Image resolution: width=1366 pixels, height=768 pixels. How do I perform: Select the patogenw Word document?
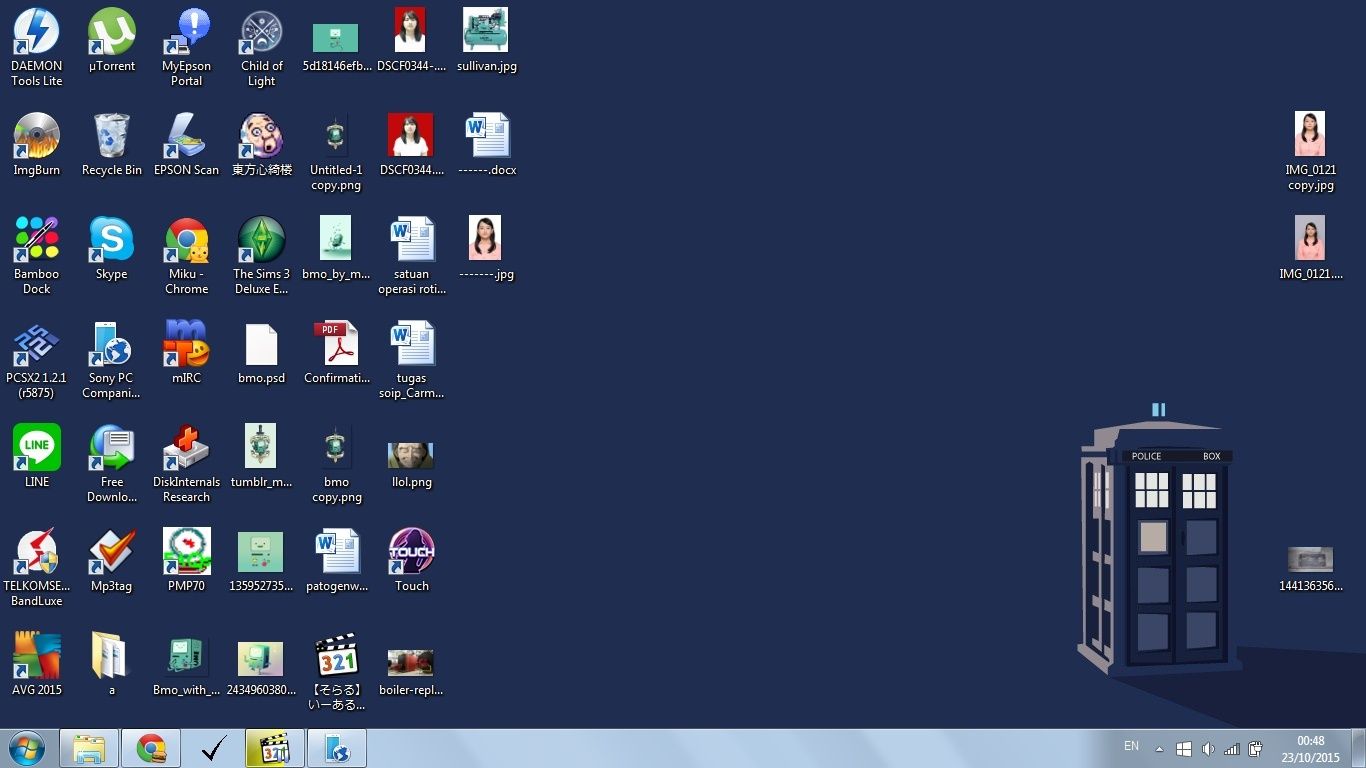[337, 561]
